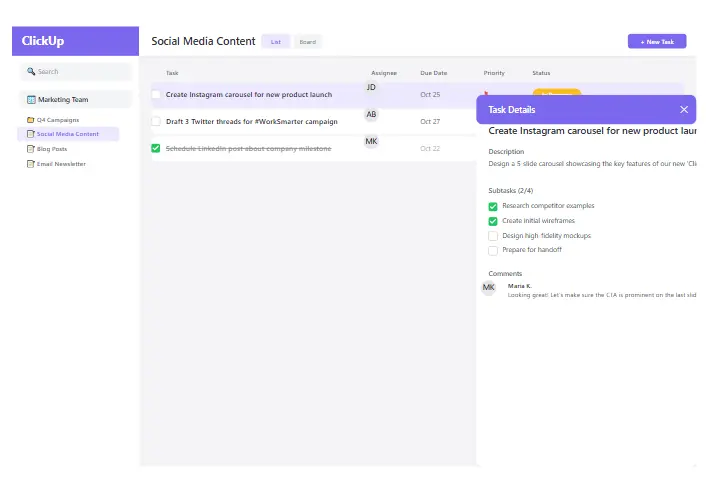This screenshot has width=706, height=481.
Task: Click the MK assignee avatar in task list
Action: pos(371,141)
